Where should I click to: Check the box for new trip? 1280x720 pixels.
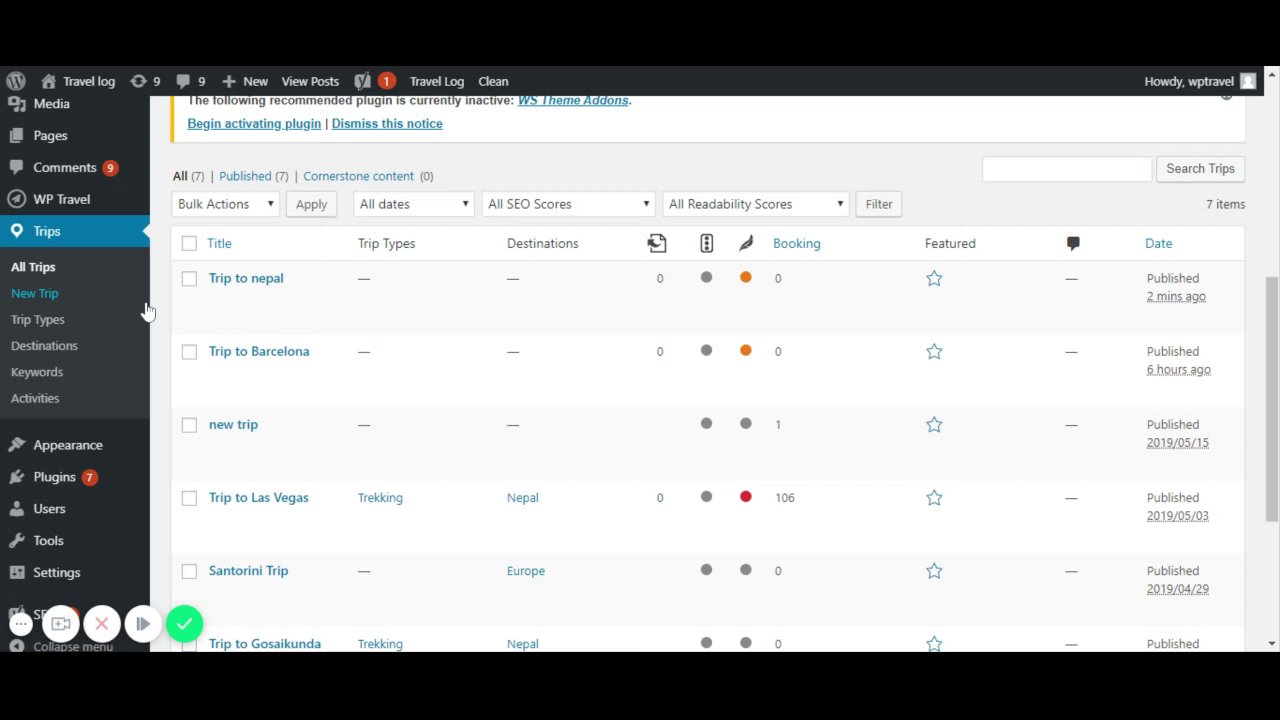tap(189, 425)
